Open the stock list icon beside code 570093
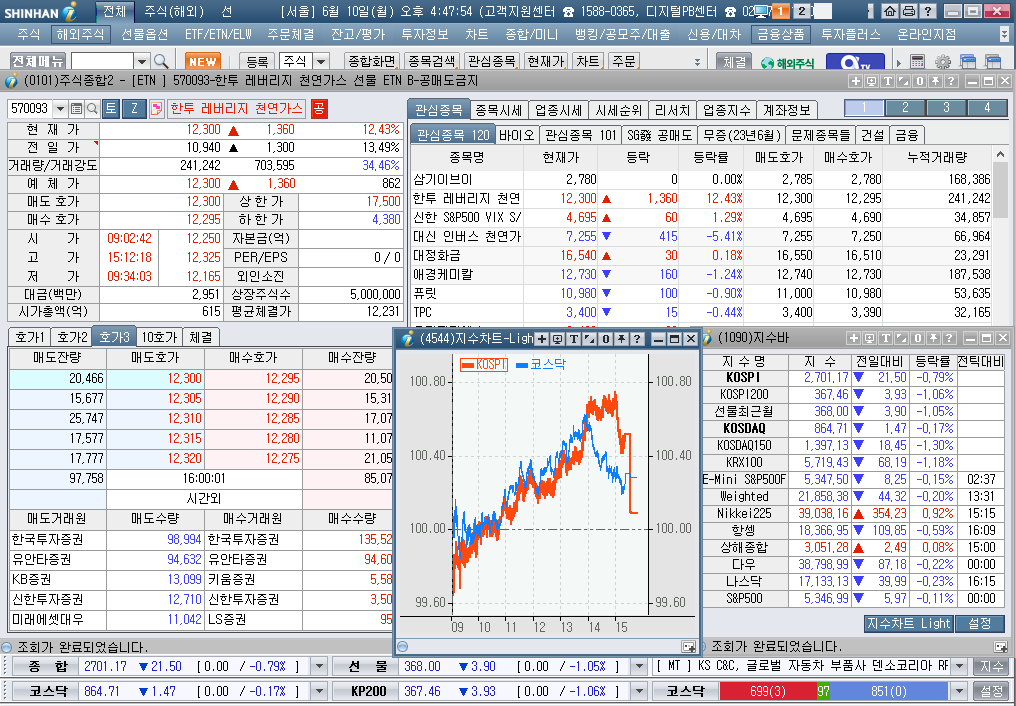 click(76, 109)
